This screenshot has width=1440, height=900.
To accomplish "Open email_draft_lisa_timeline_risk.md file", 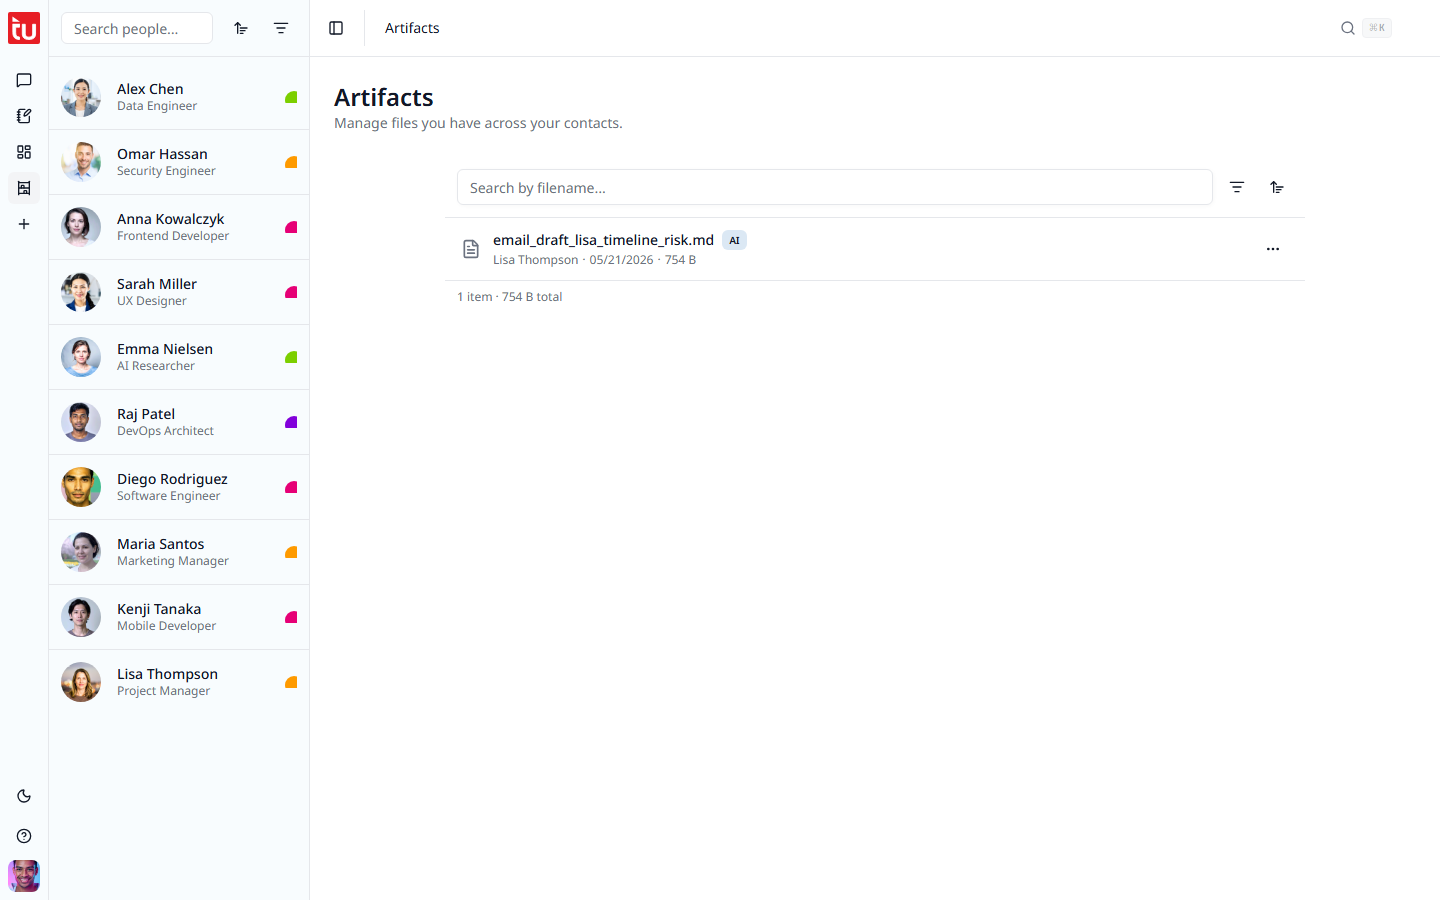I will [x=603, y=240].
